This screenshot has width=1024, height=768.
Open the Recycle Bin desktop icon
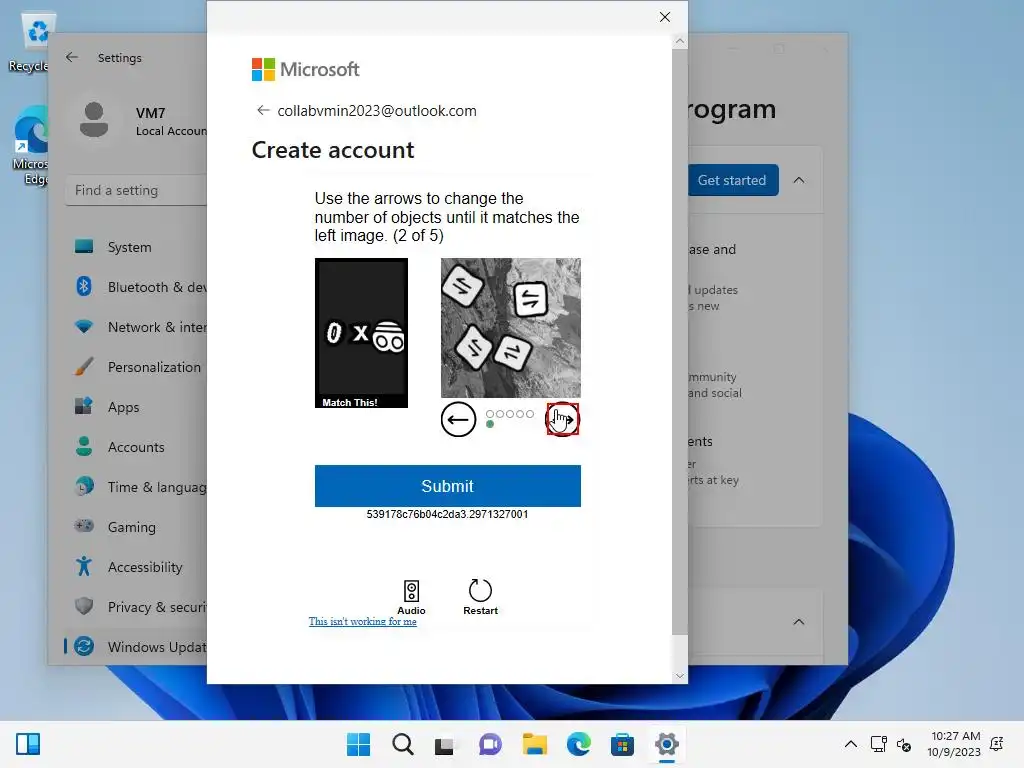33,44
